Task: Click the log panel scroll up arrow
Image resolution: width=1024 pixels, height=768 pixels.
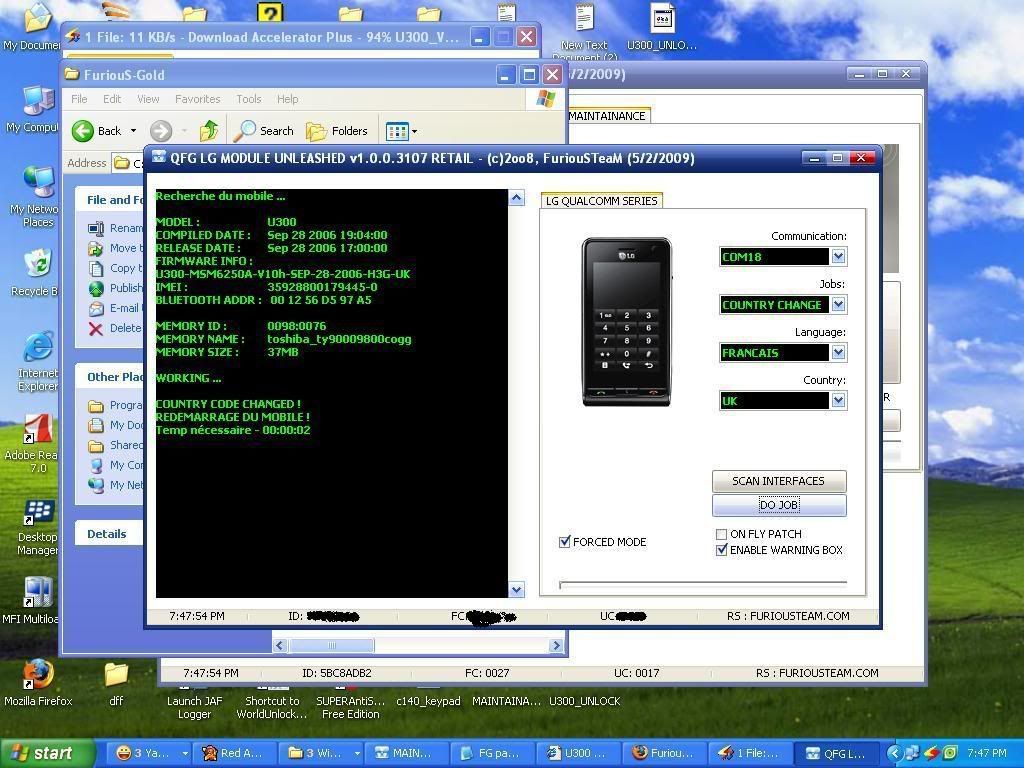Action: [517, 197]
